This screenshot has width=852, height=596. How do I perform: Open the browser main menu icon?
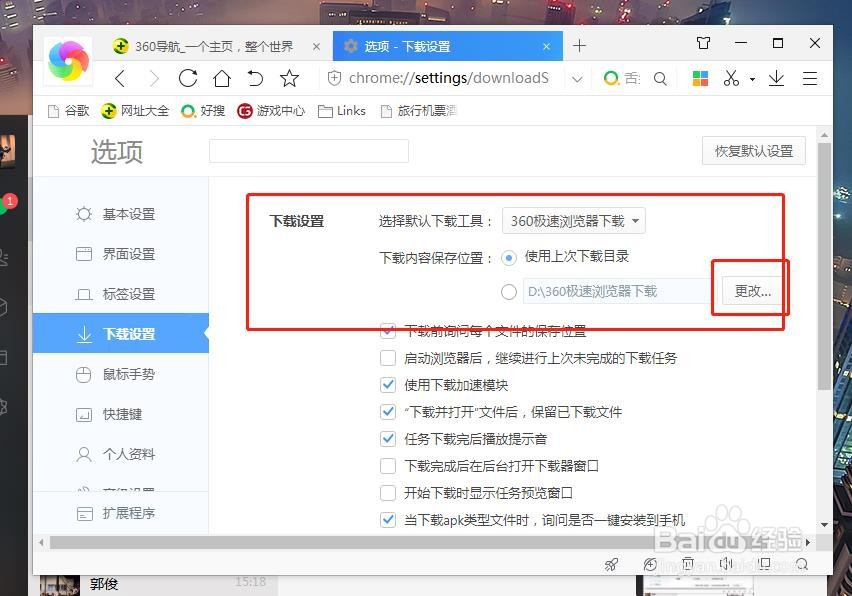(x=808, y=77)
